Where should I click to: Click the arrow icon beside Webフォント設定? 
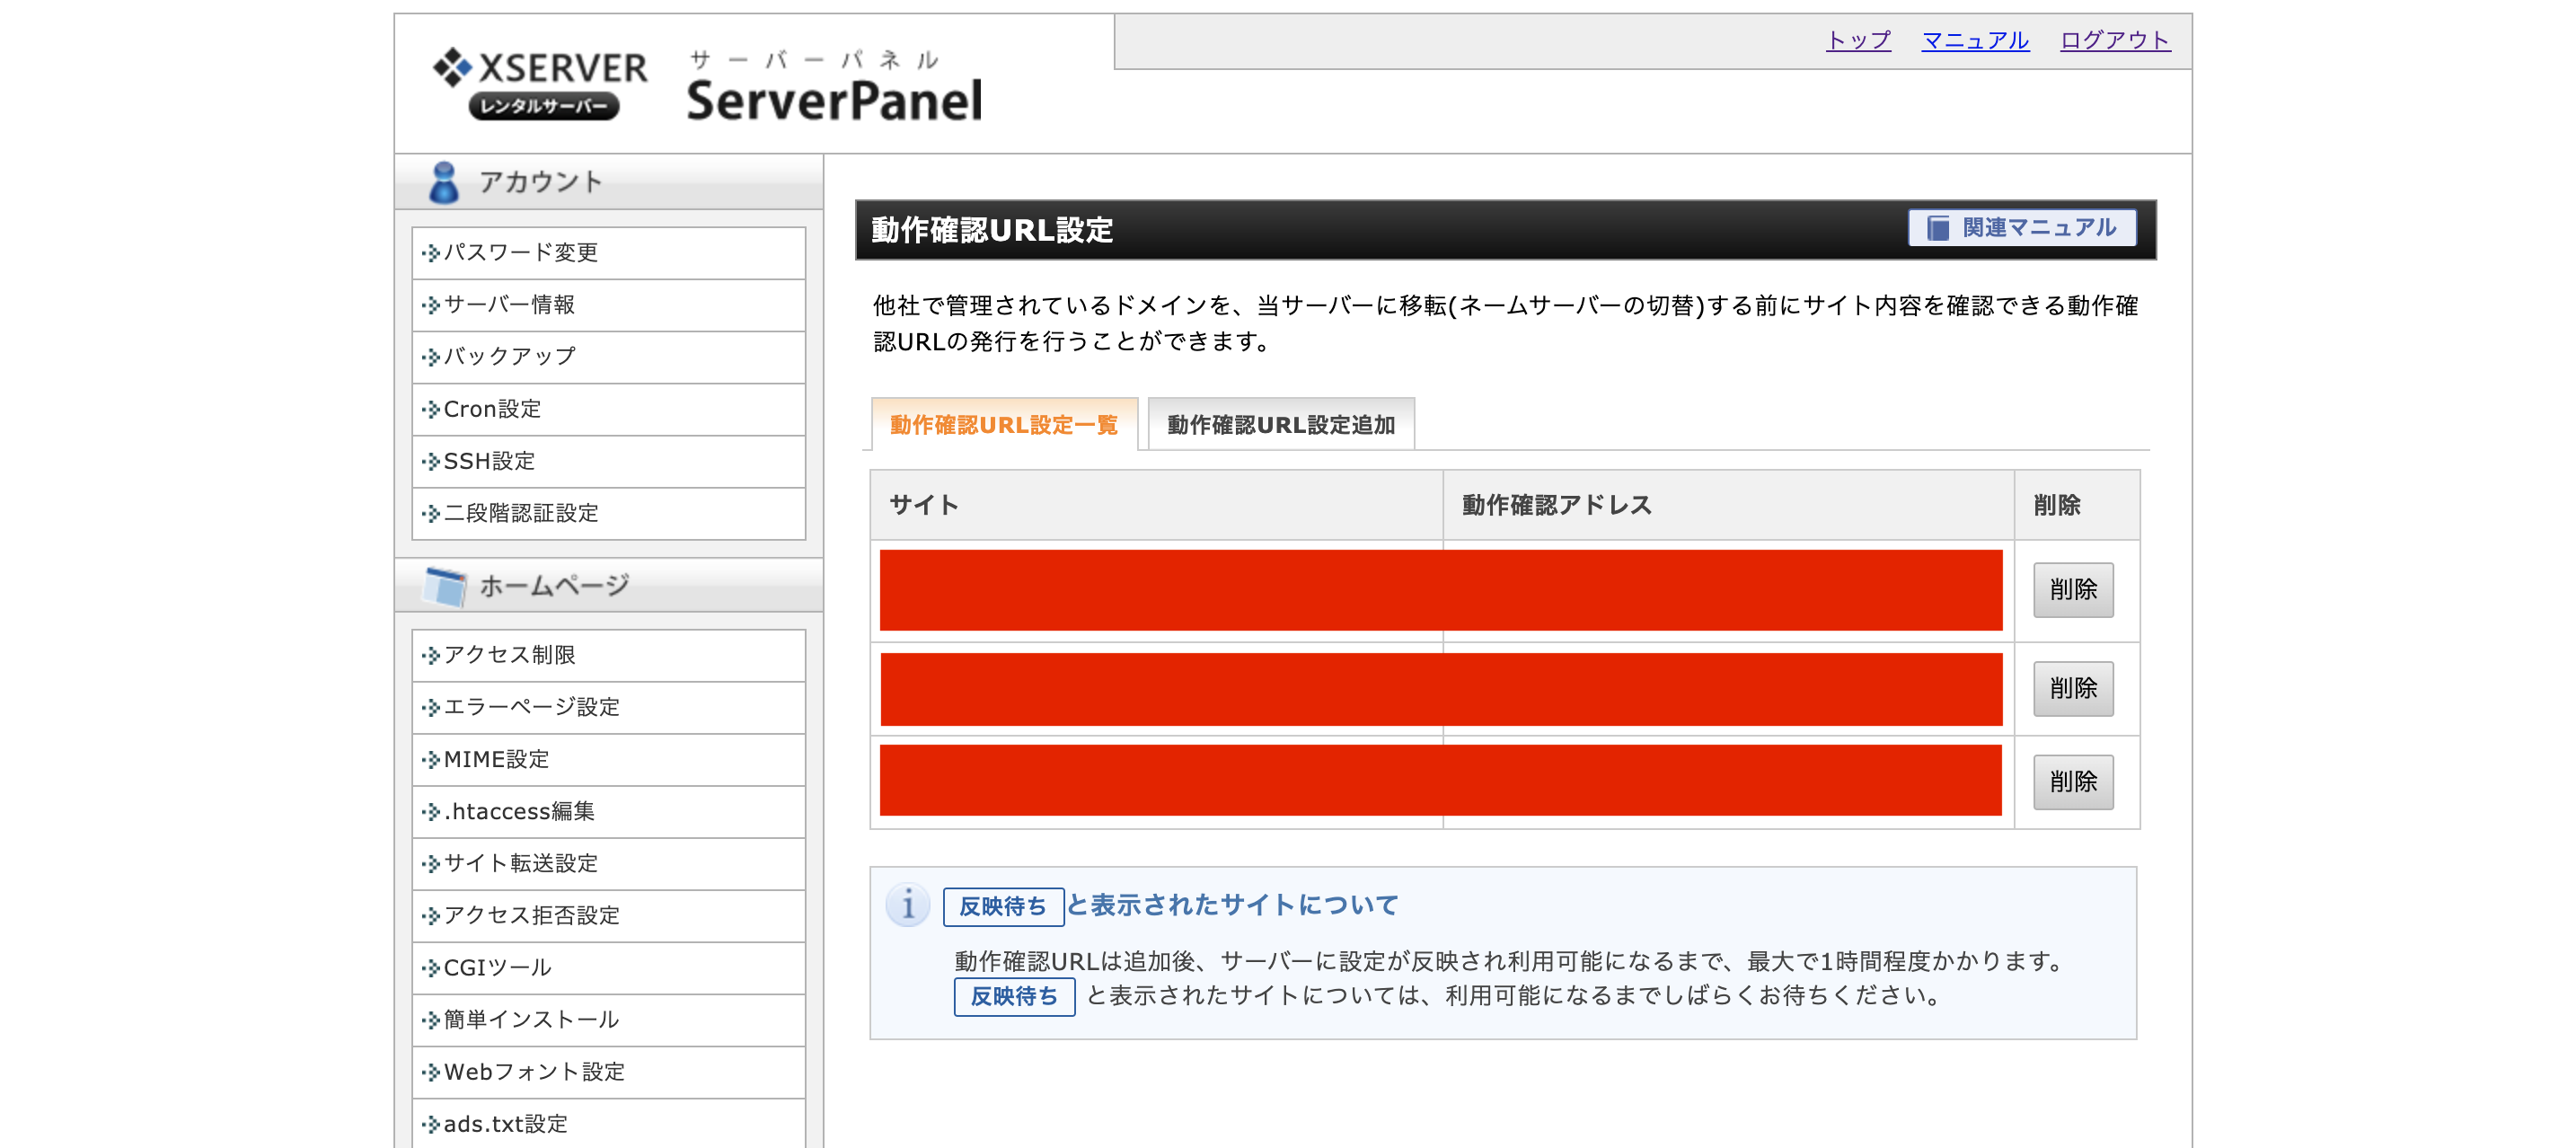tap(430, 1072)
